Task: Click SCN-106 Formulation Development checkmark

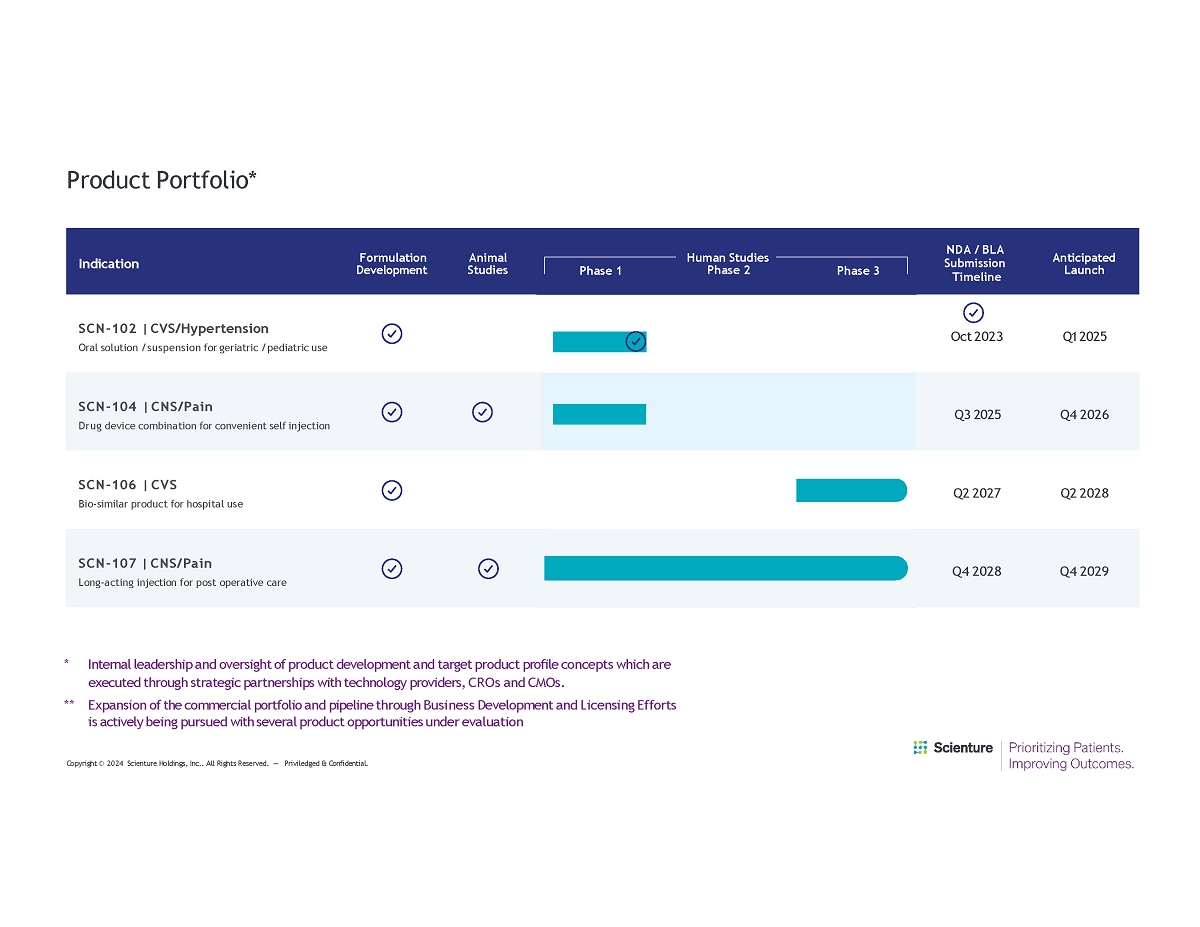Action: tap(392, 490)
